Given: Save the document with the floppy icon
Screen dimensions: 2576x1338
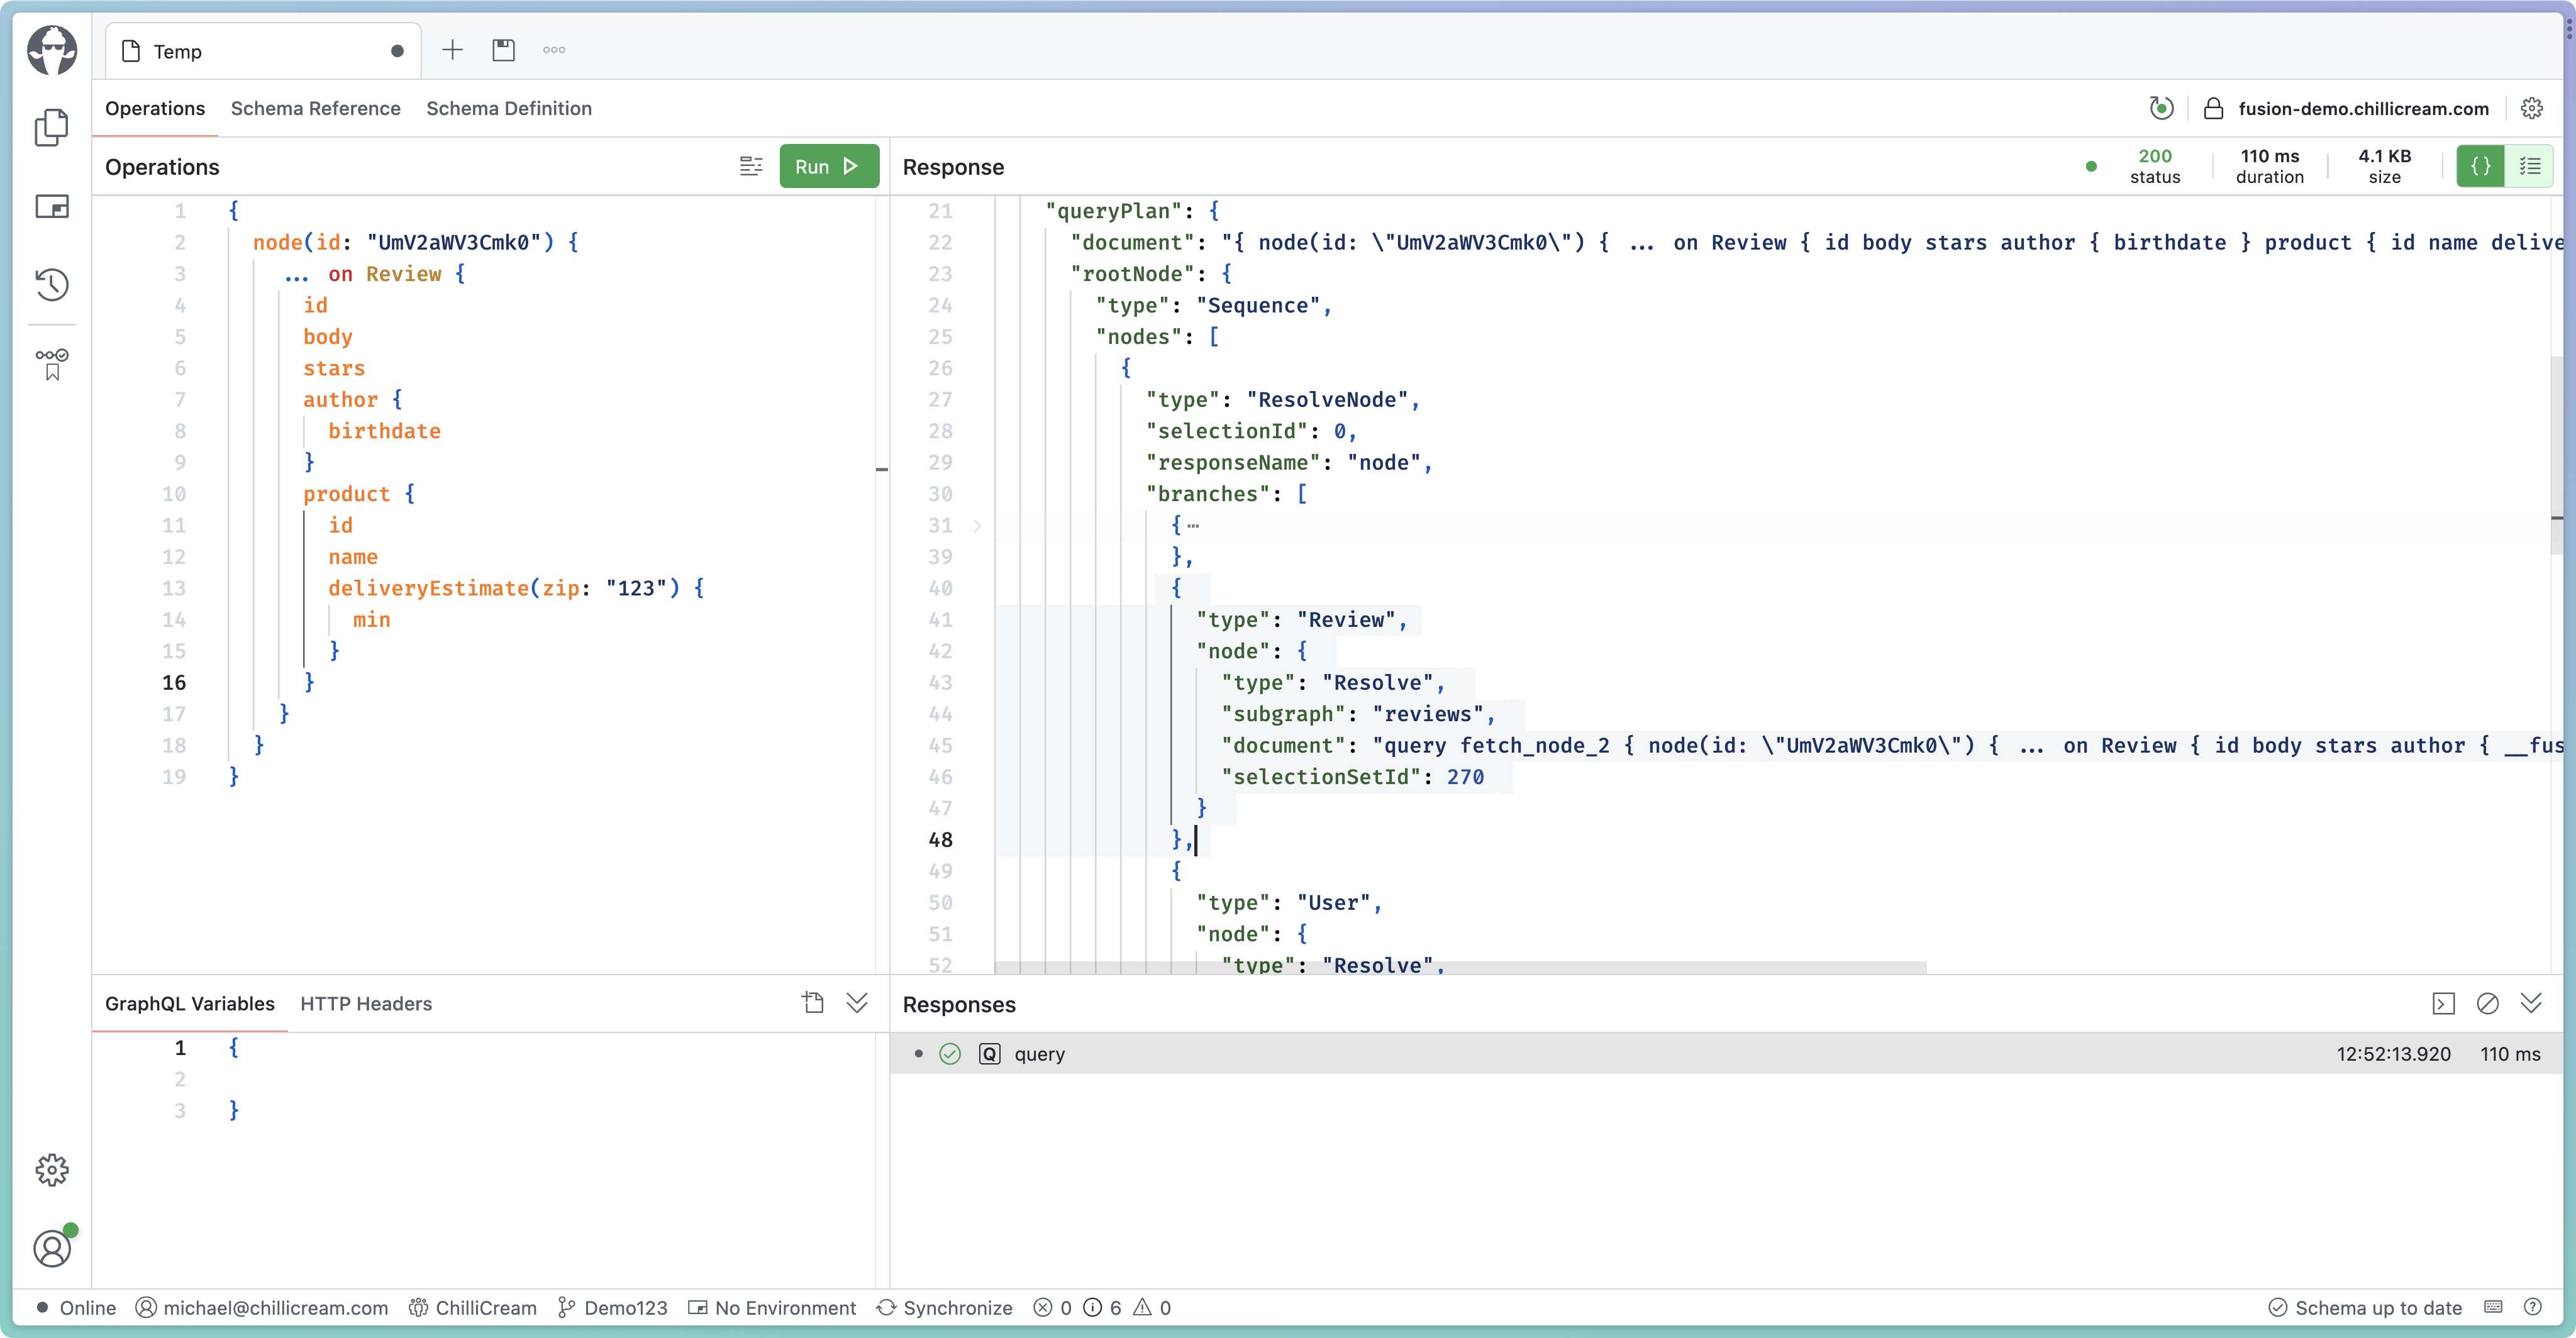Looking at the screenshot, I should [503, 50].
